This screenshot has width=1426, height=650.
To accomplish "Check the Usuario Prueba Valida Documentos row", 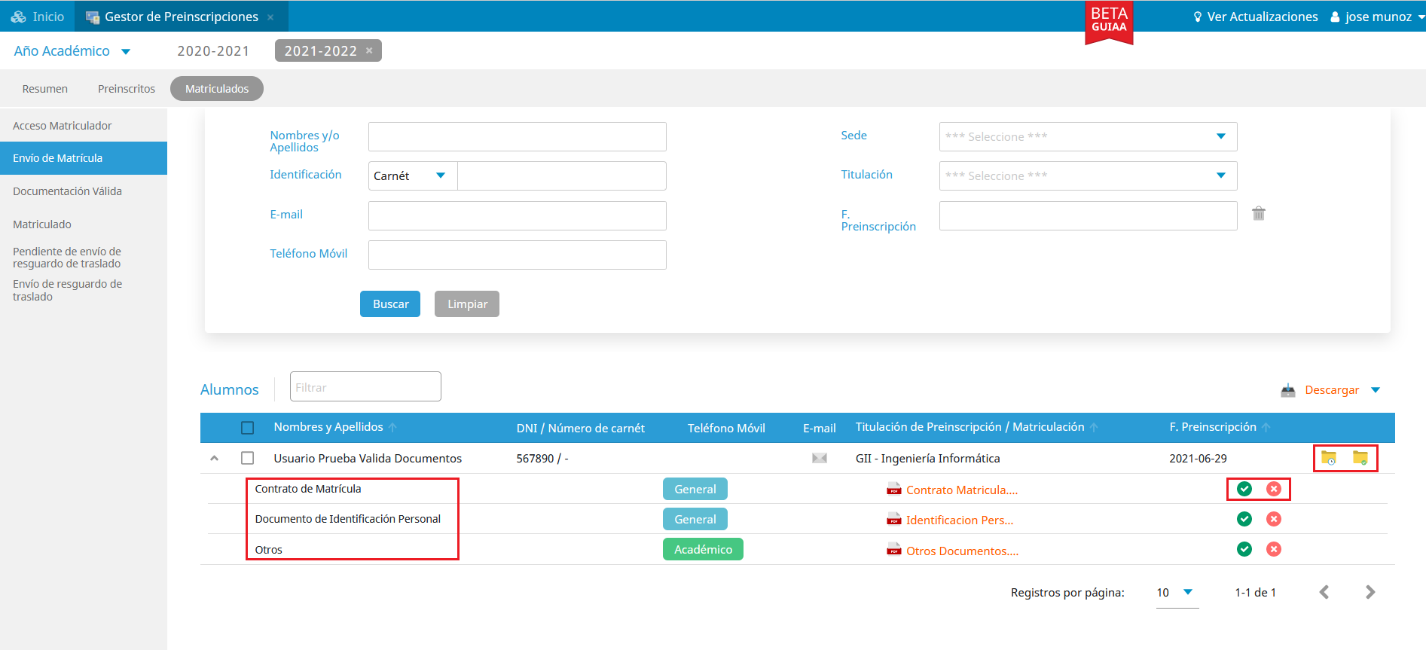I will point(247,458).
